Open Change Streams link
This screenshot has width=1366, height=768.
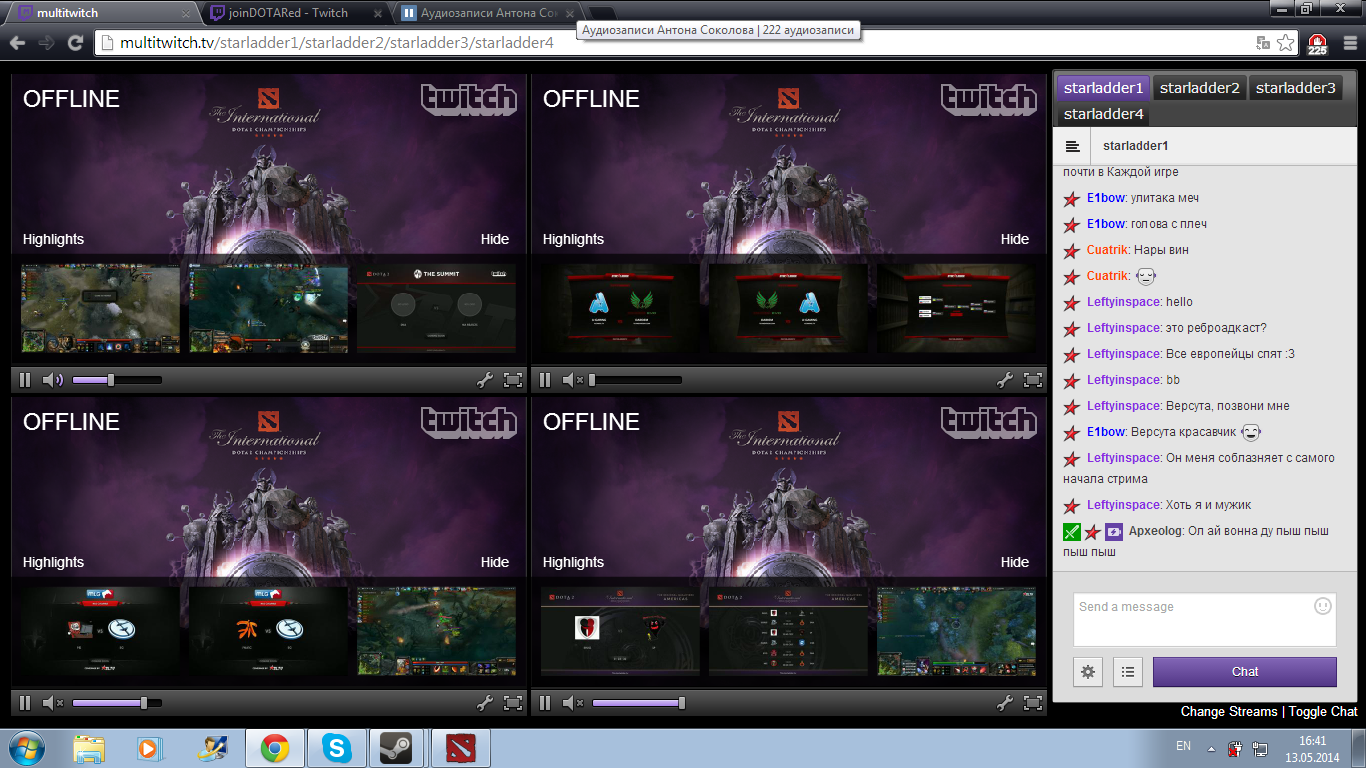(x=1229, y=712)
